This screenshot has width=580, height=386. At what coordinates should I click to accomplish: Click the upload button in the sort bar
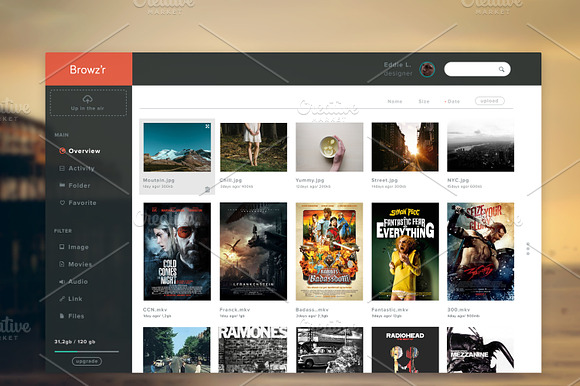click(x=489, y=101)
